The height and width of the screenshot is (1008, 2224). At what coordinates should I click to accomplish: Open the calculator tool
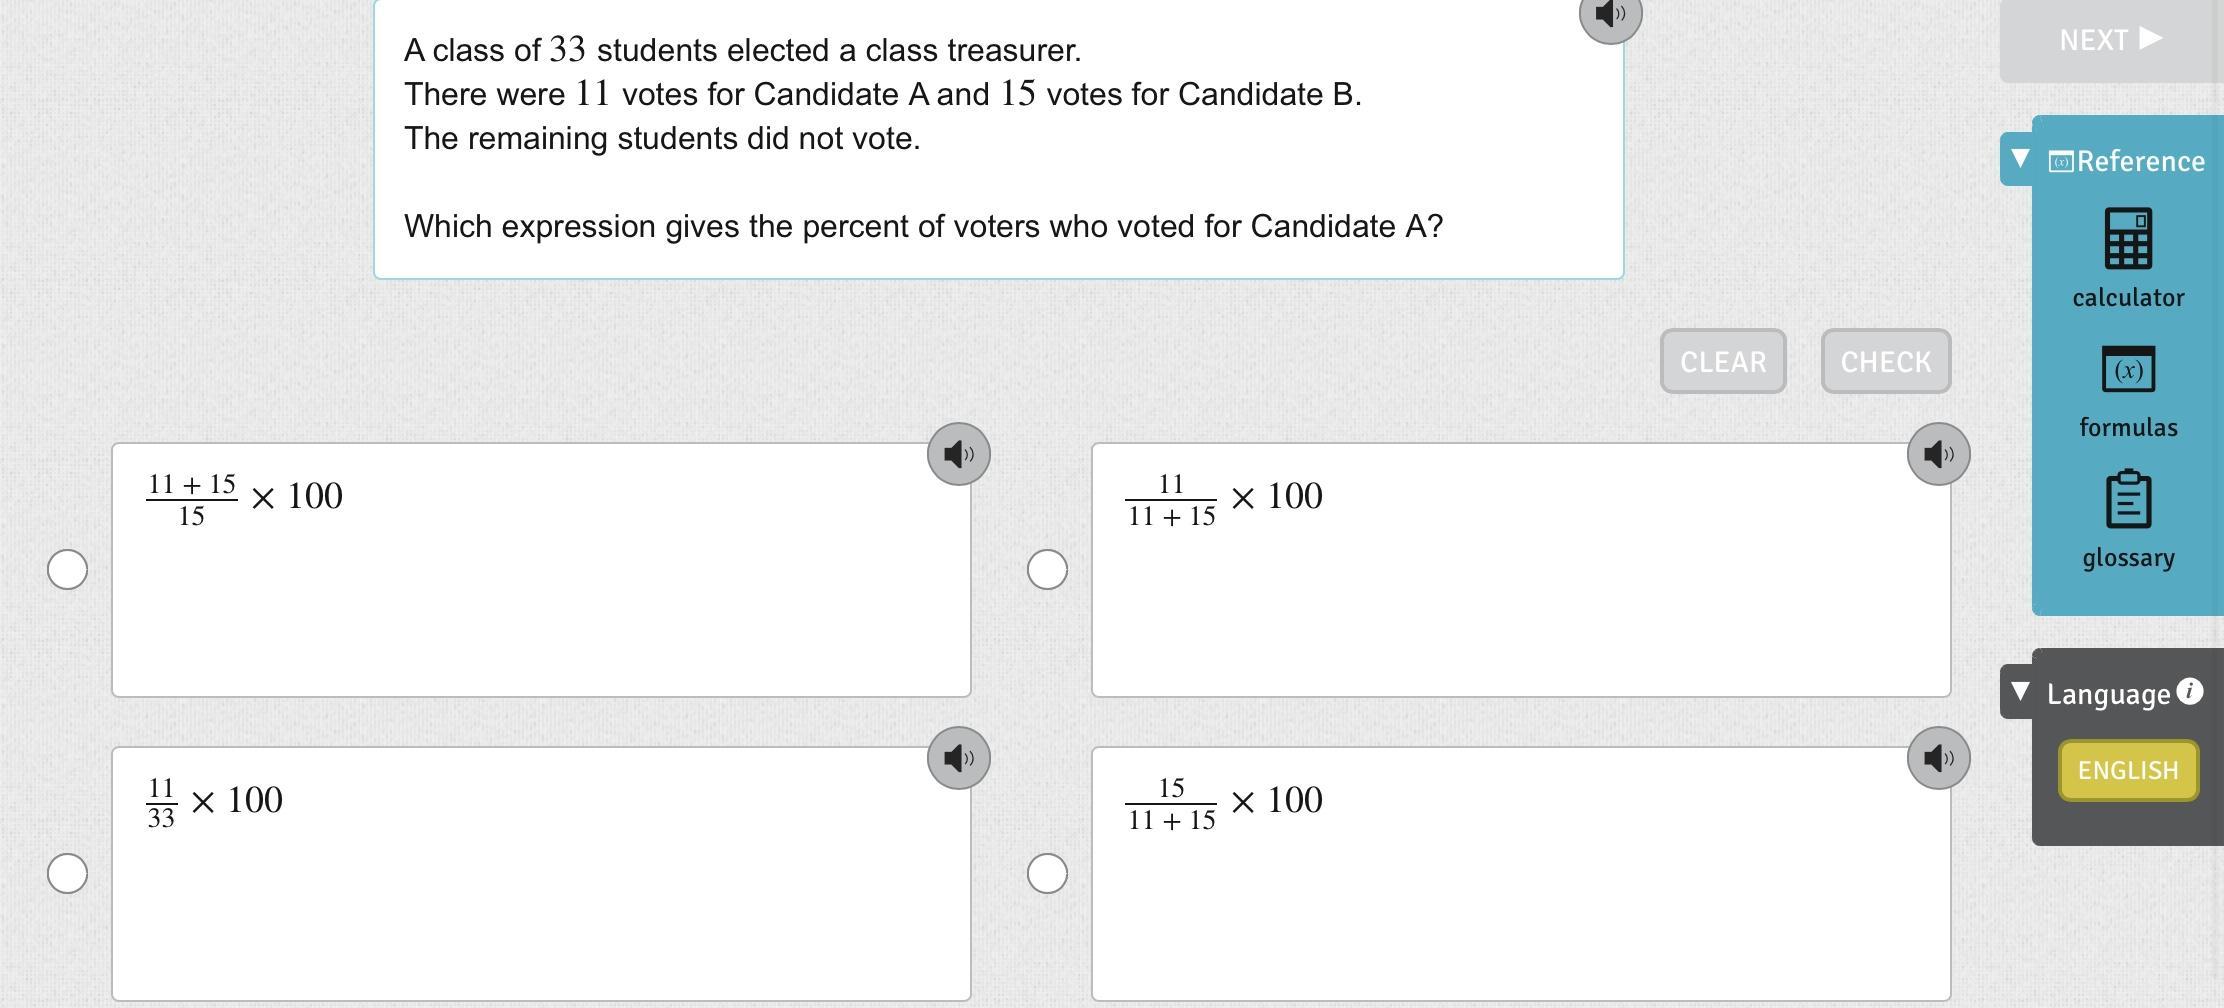2128,239
